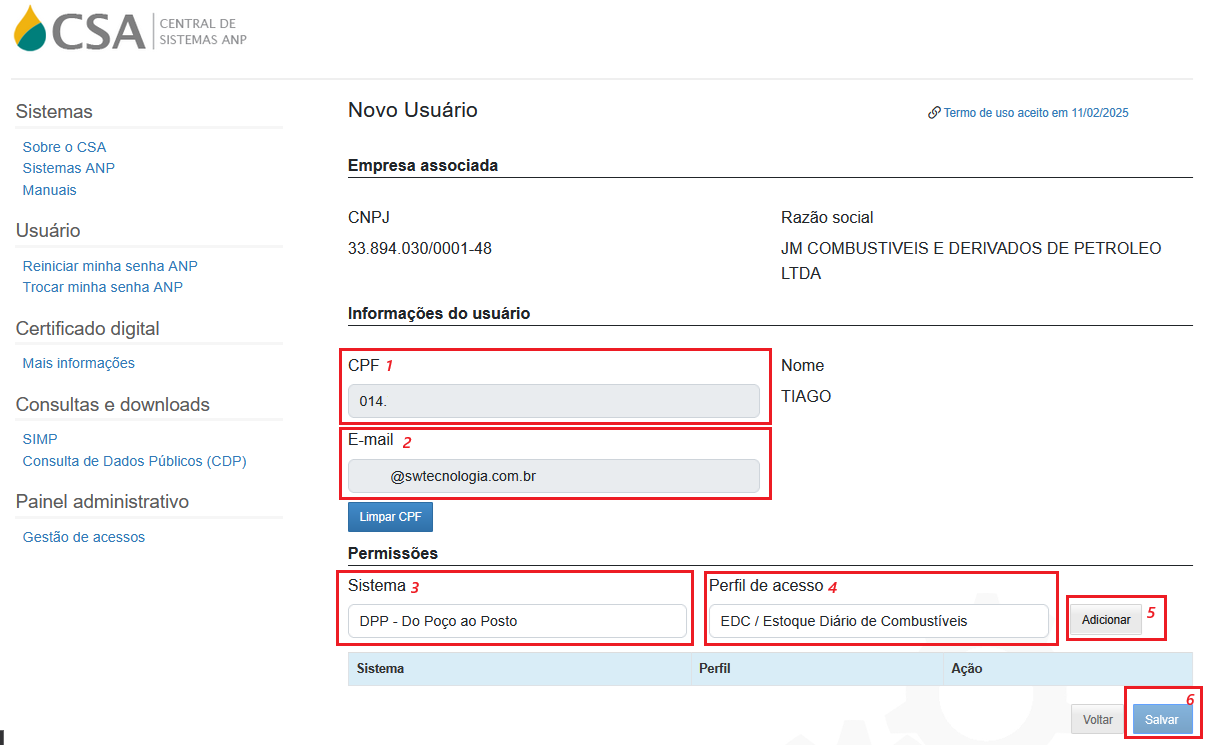1211x745 pixels.
Task: Click the E-mail input field
Action: (x=553, y=477)
